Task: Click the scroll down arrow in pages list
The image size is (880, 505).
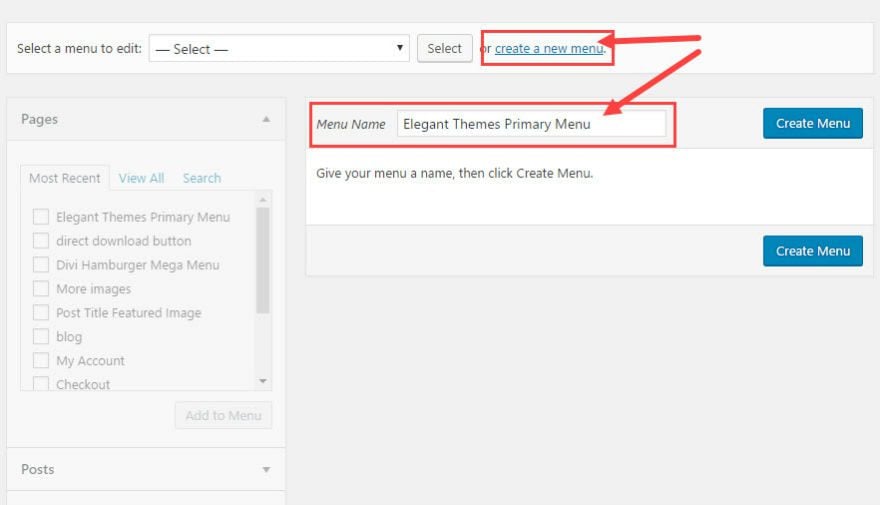Action: tap(263, 381)
